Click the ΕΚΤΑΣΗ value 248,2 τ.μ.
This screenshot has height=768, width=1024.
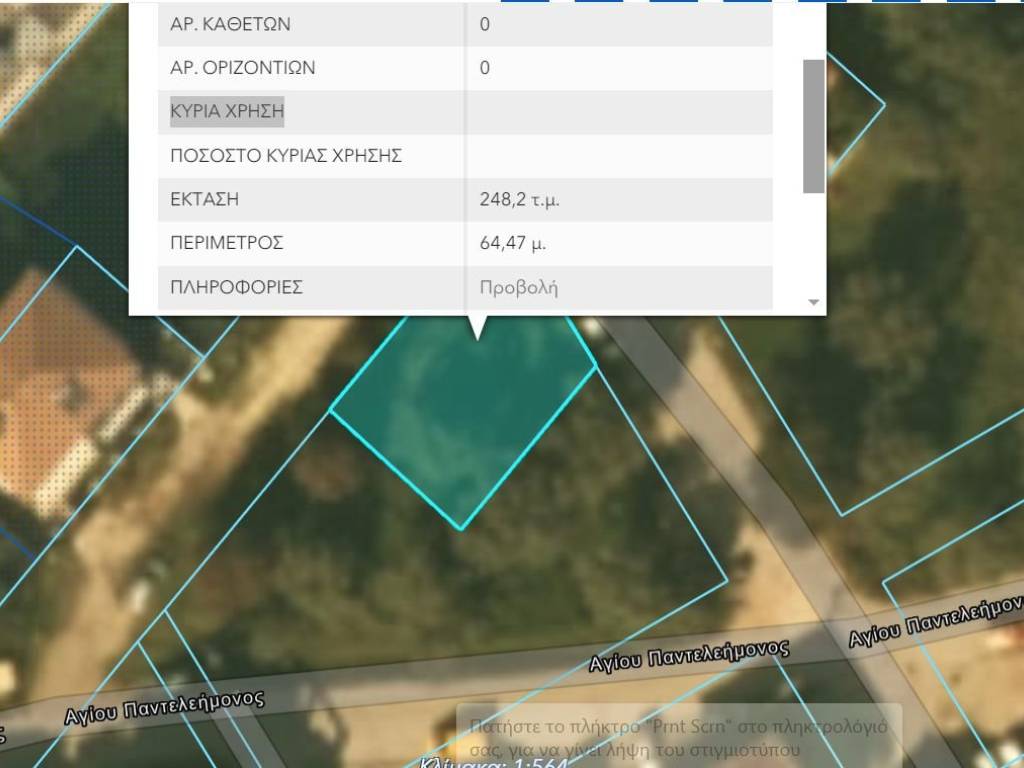519,200
